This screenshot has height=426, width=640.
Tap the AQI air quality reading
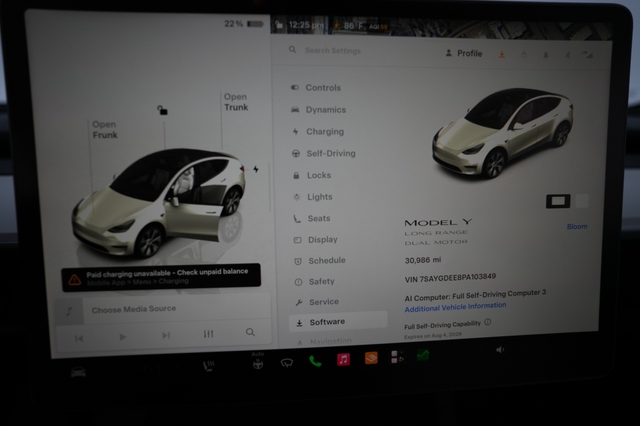378,27
